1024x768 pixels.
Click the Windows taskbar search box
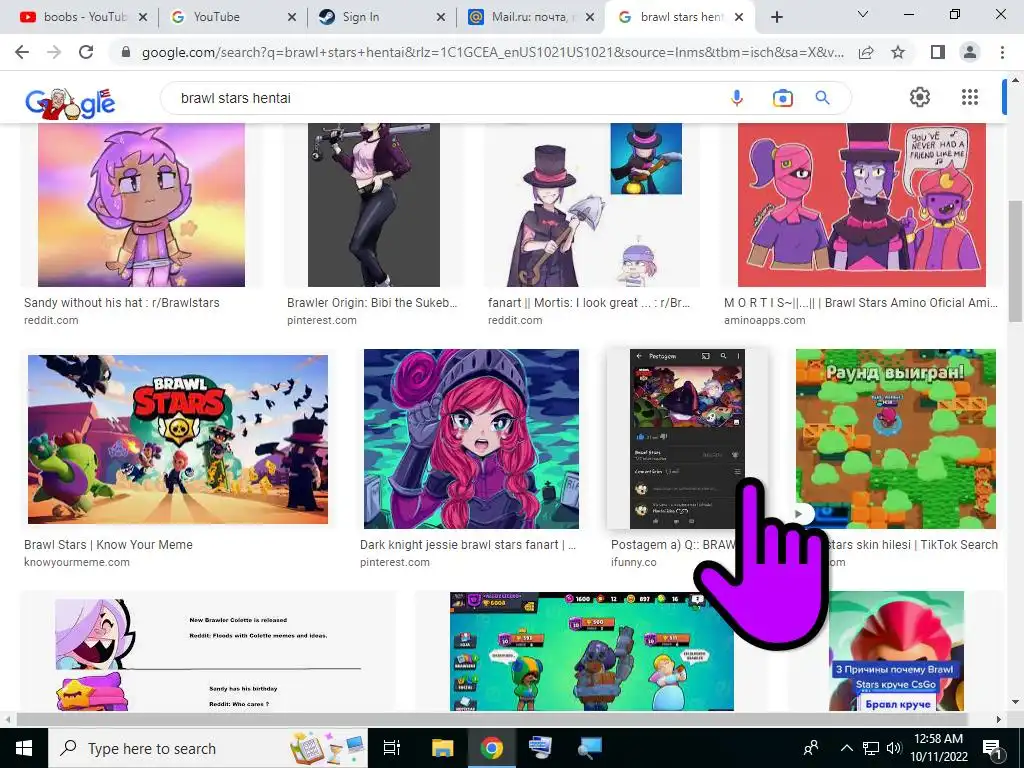(x=208, y=748)
